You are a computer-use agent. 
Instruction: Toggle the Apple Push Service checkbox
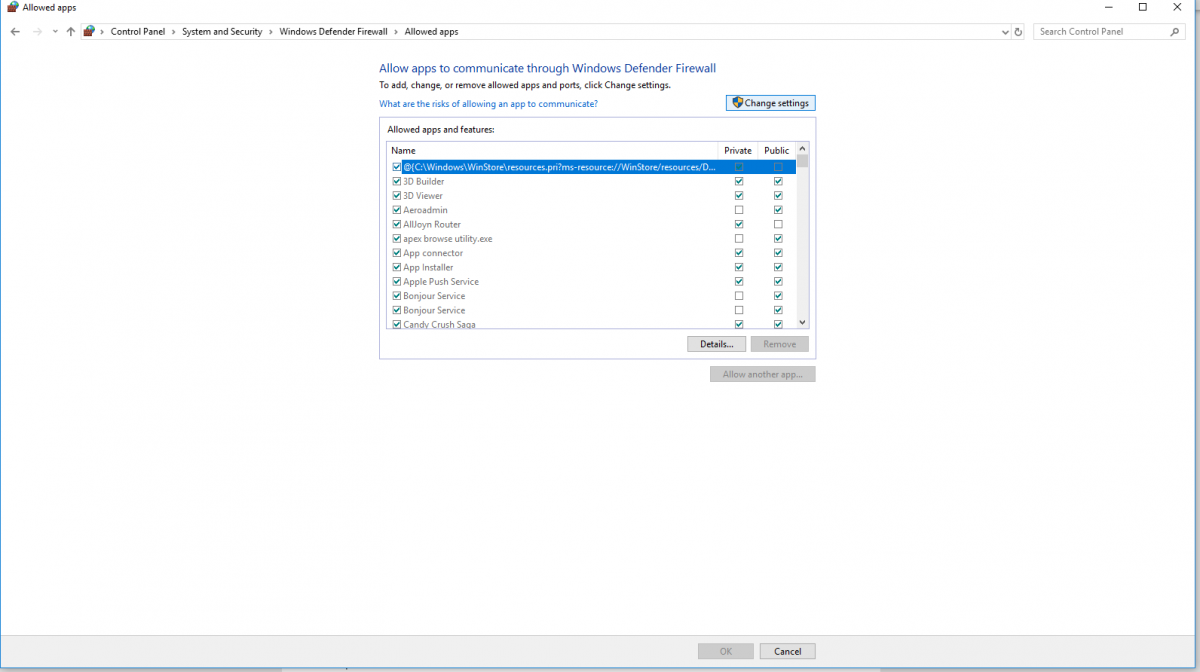click(x=397, y=282)
